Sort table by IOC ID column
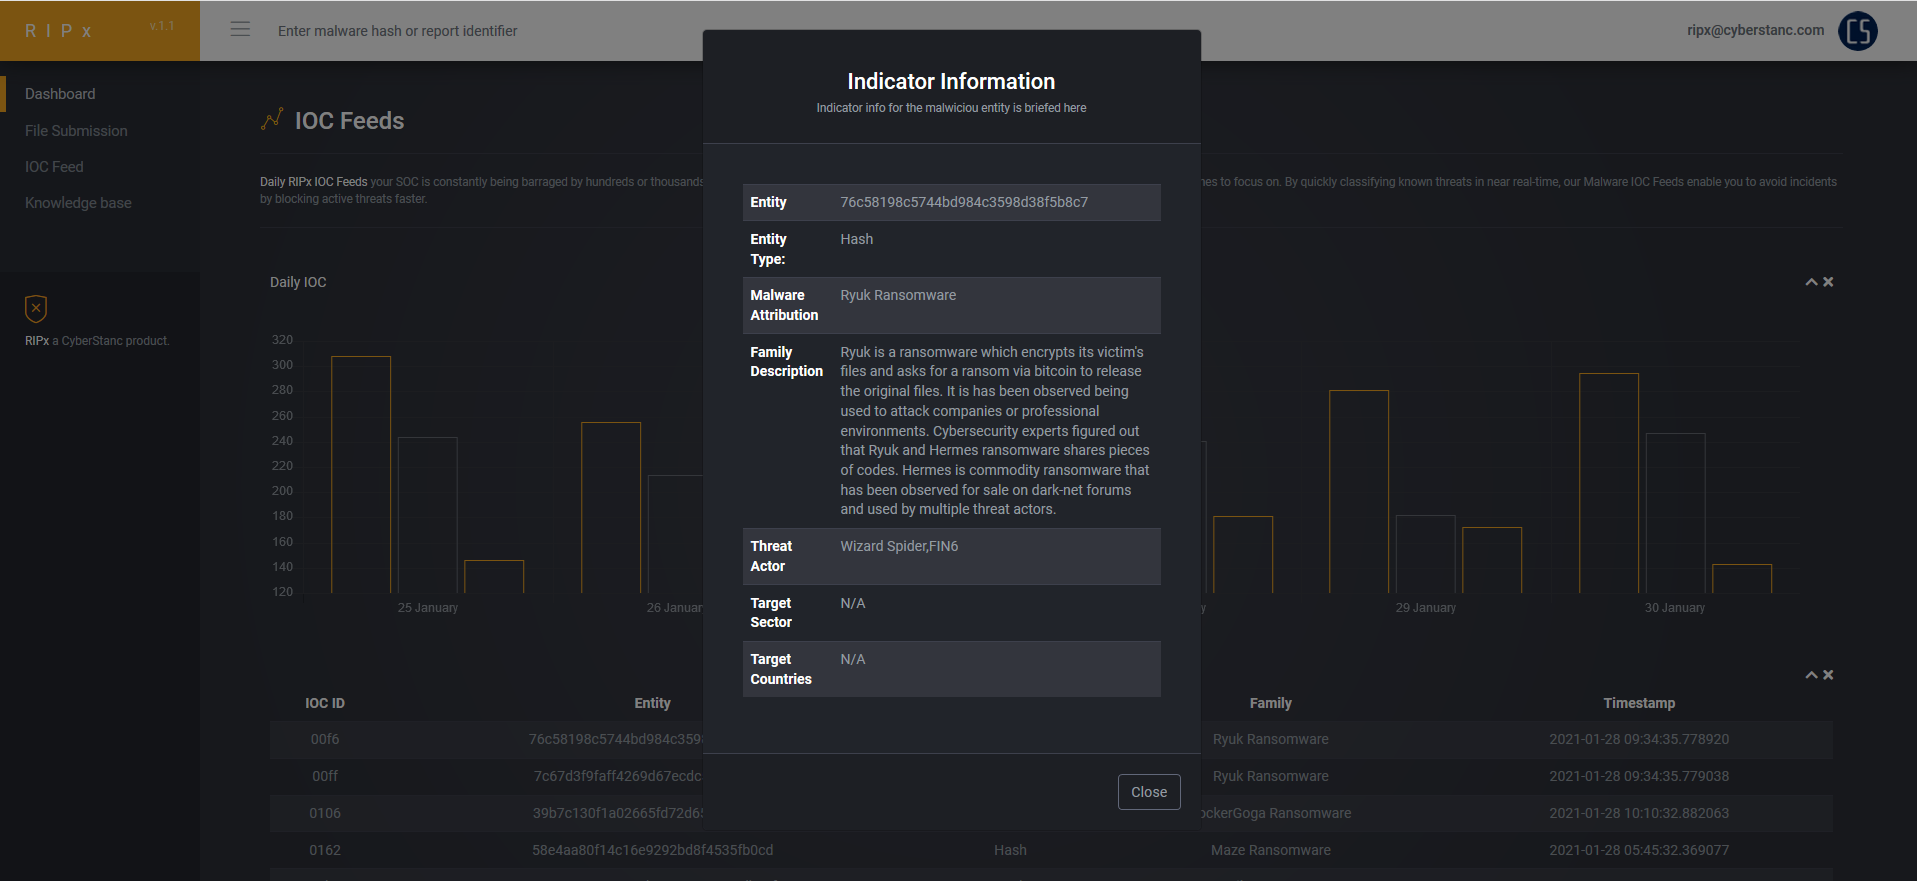Screen dimensions: 1917x881 click(325, 703)
